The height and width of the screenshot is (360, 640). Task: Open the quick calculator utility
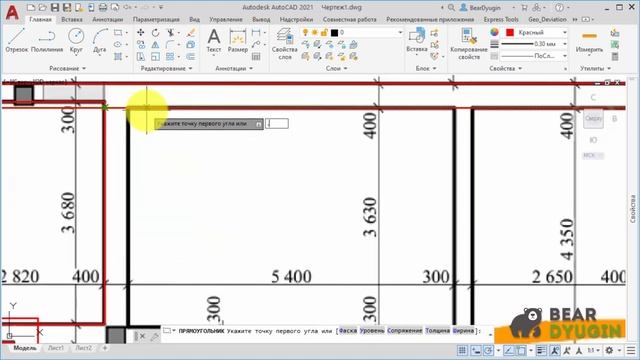(x=615, y=56)
